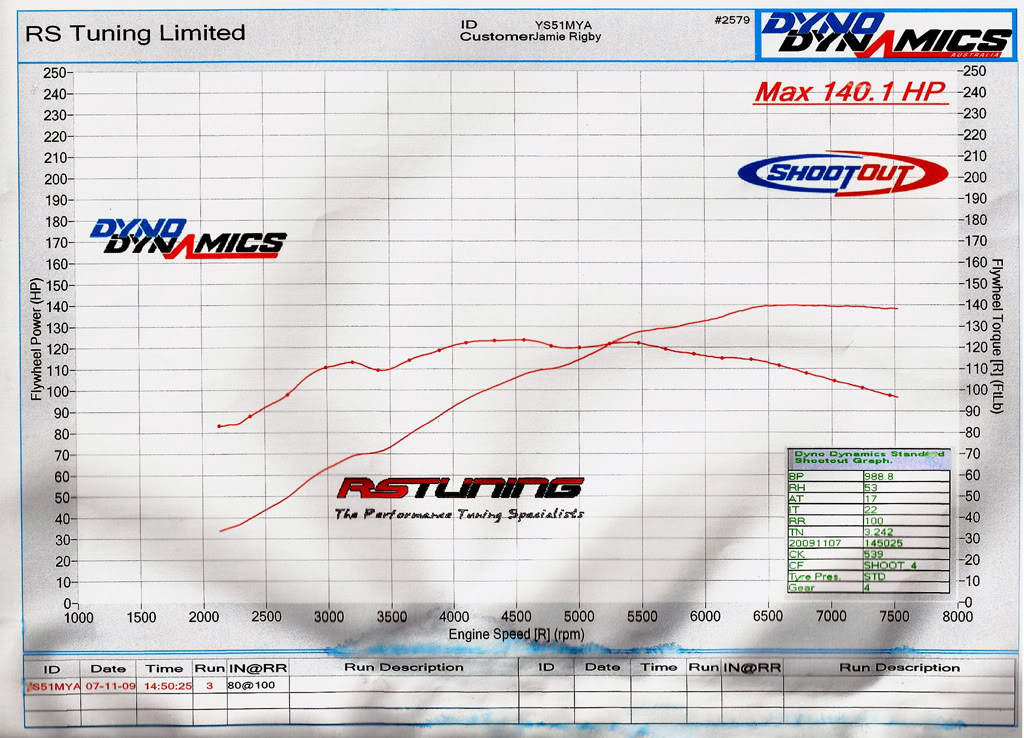This screenshot has width=1024, height=738.
Task: Click the Dyno Dynamics logo in the header
Action: pyautogui.click(x=886, y=35)
